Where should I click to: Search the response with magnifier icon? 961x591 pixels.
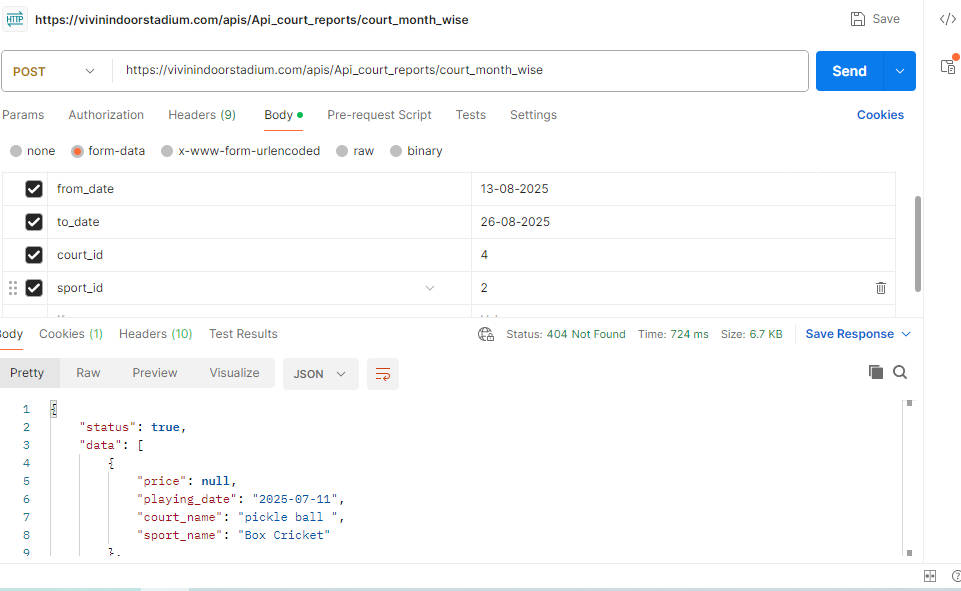coord(900,372)
